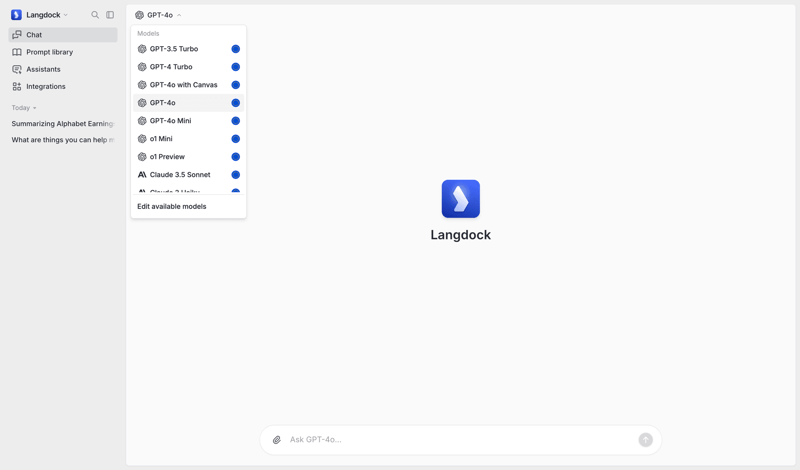Go to the Chat section

pyautogui.click(x=63, y=35)
